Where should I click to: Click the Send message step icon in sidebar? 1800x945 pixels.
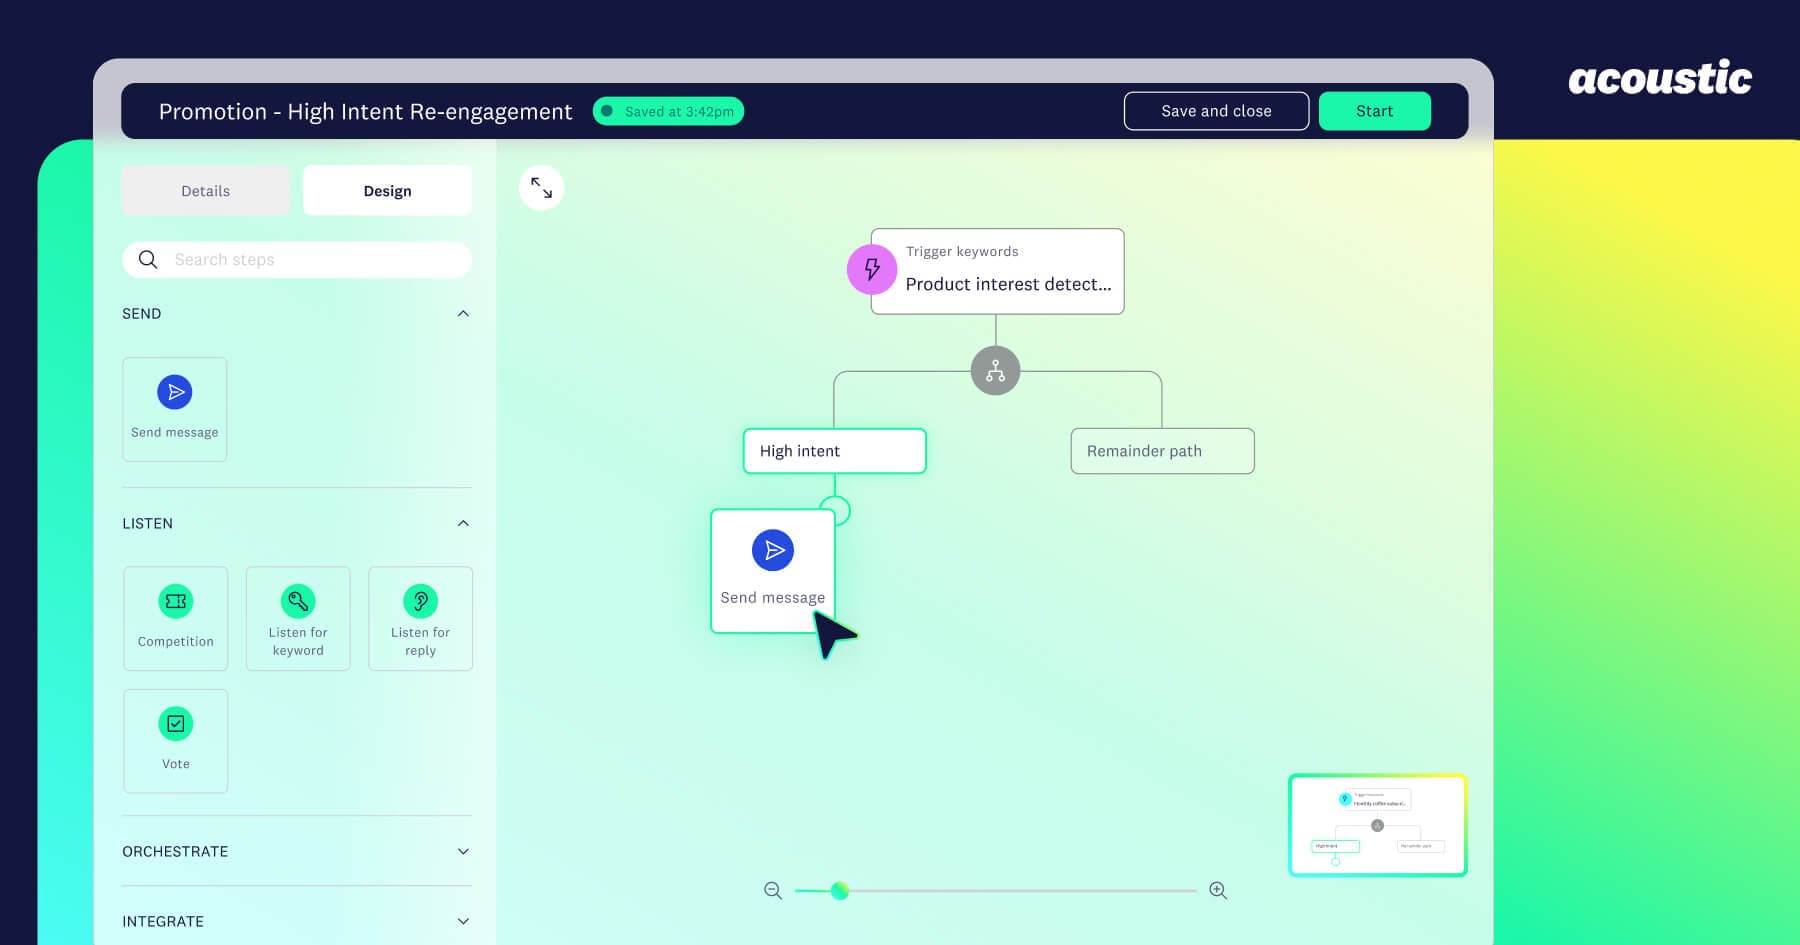pos(175,392)
